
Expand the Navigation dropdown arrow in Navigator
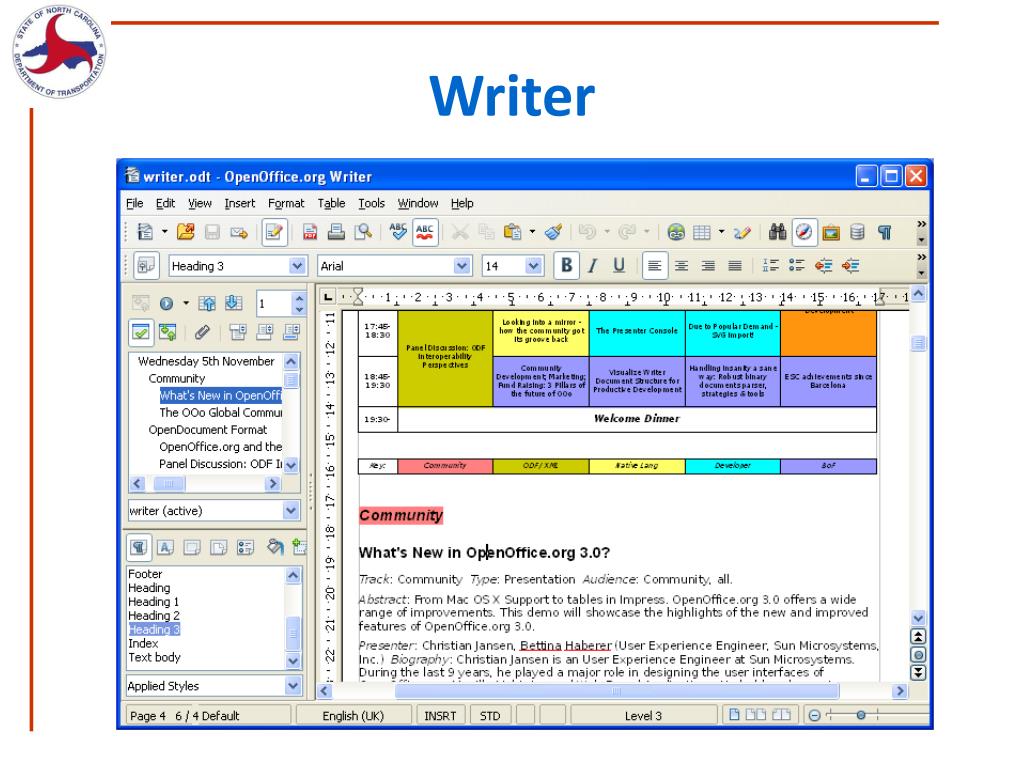[x=186, y=303]
